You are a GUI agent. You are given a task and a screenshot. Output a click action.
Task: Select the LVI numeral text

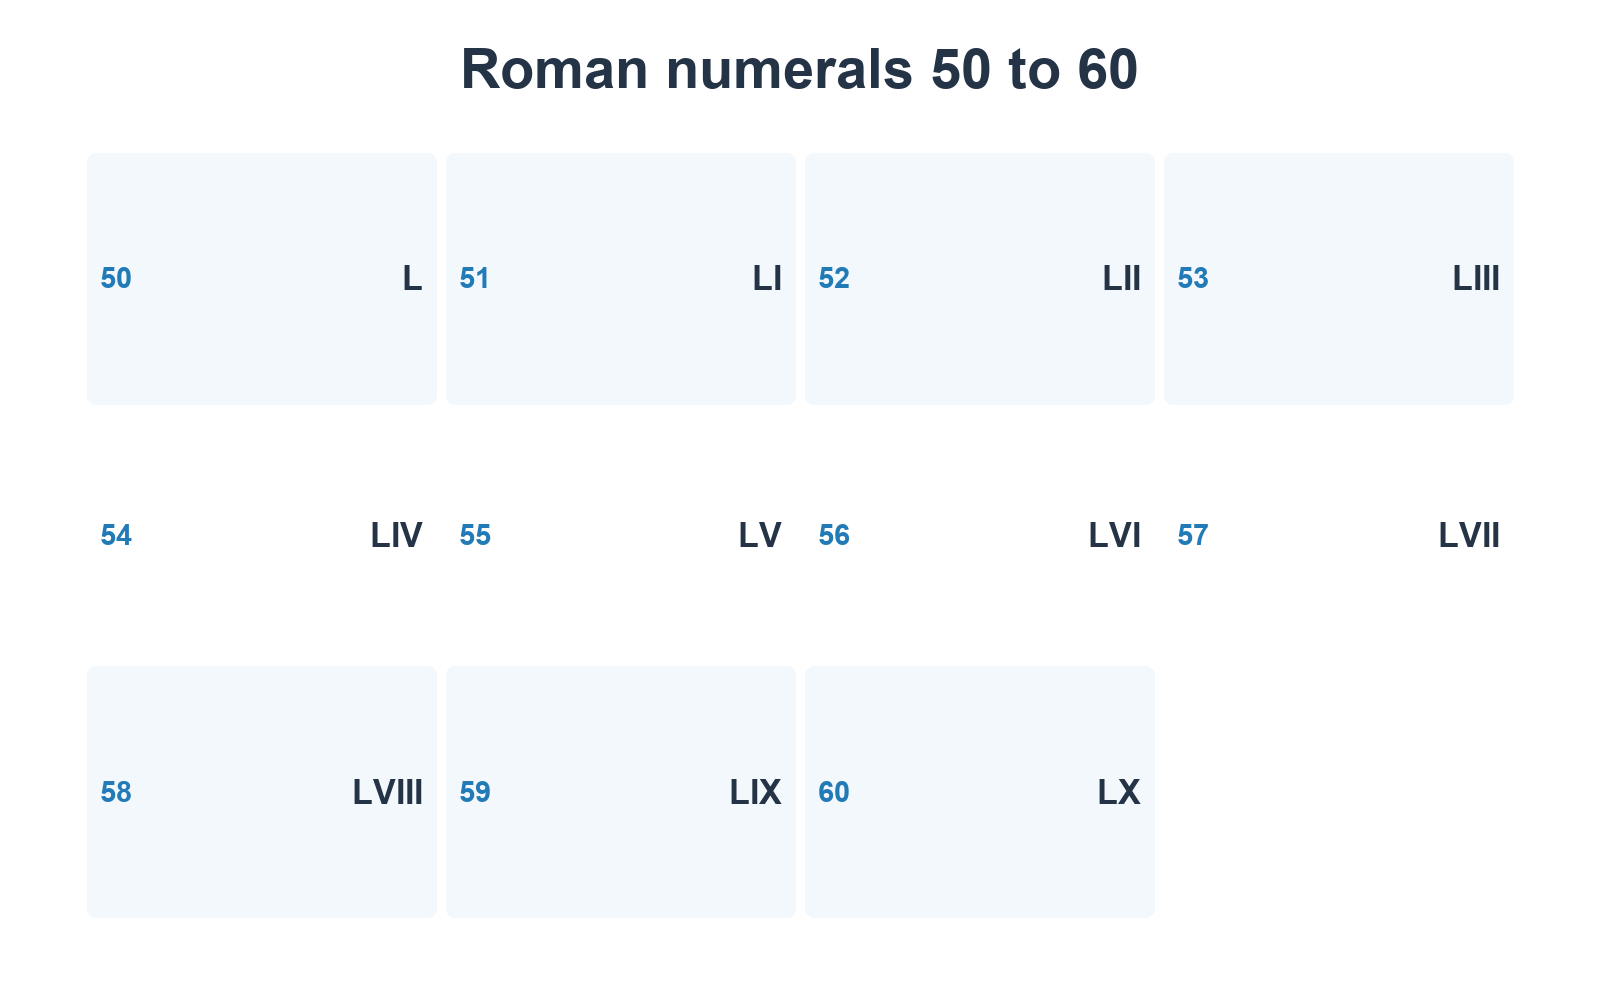[1115, 536]
